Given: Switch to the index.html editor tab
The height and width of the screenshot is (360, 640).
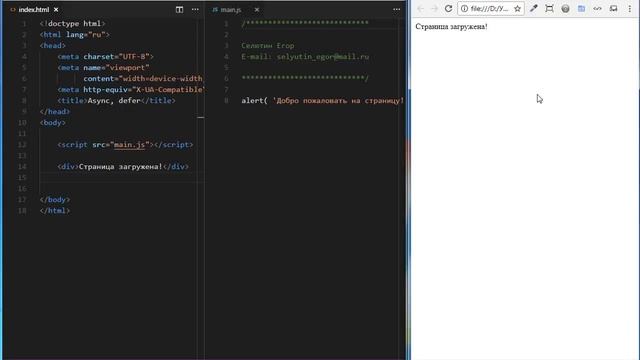Looking at the screenshot, I should coord(33,9).
